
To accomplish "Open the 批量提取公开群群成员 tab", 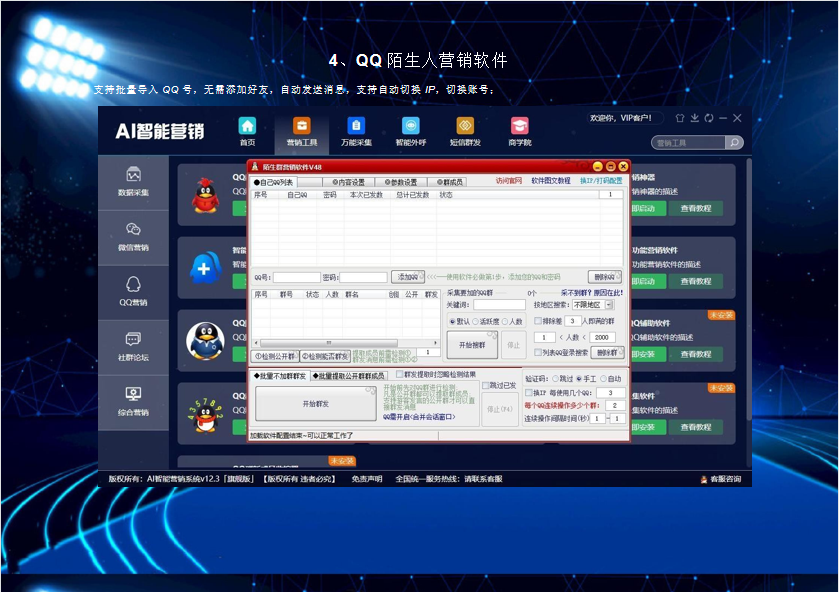I will click(x=349, y=376).
